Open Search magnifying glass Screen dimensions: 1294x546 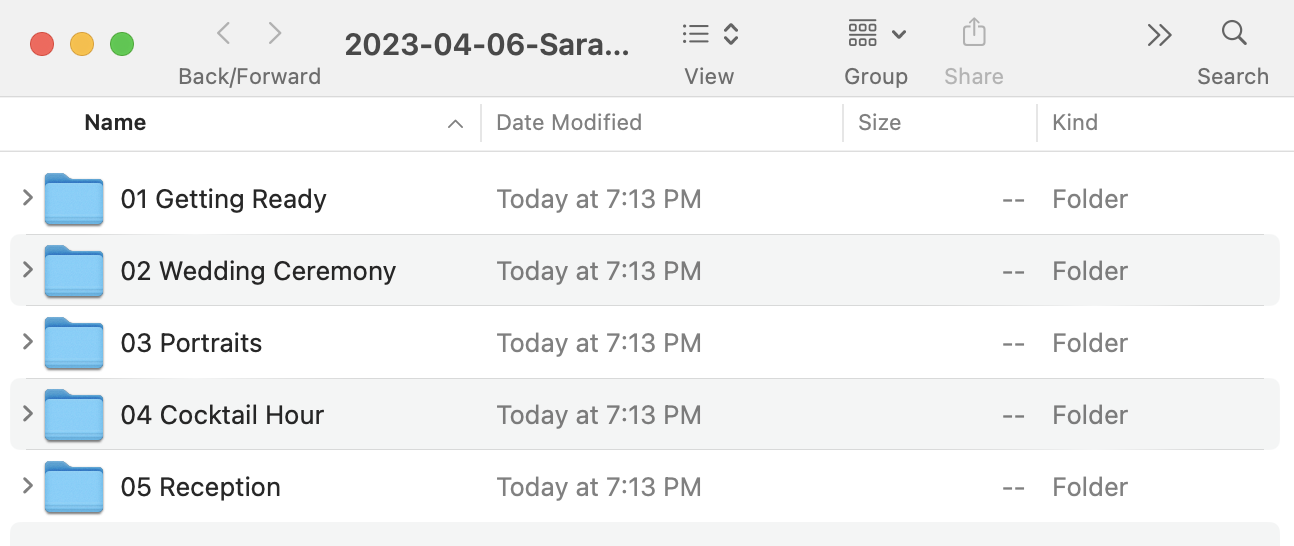[1234, 34]
